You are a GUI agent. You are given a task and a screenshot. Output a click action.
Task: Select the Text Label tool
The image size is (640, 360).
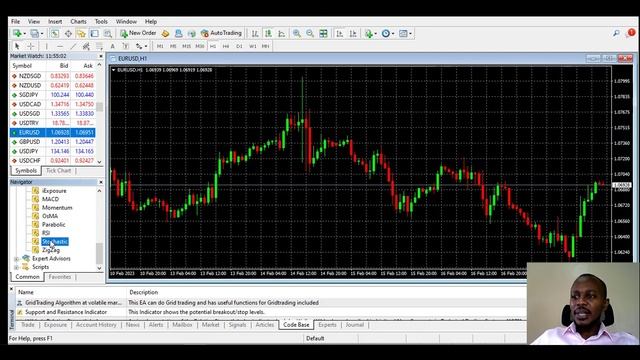(x=126, y=46)
